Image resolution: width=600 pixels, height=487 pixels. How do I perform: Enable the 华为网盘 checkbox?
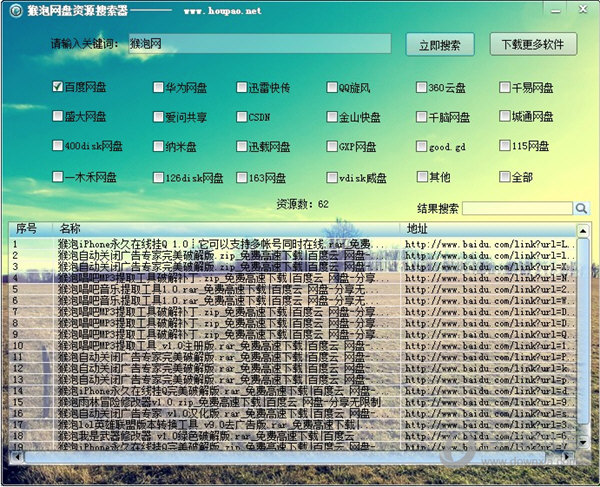coord(158,87)
